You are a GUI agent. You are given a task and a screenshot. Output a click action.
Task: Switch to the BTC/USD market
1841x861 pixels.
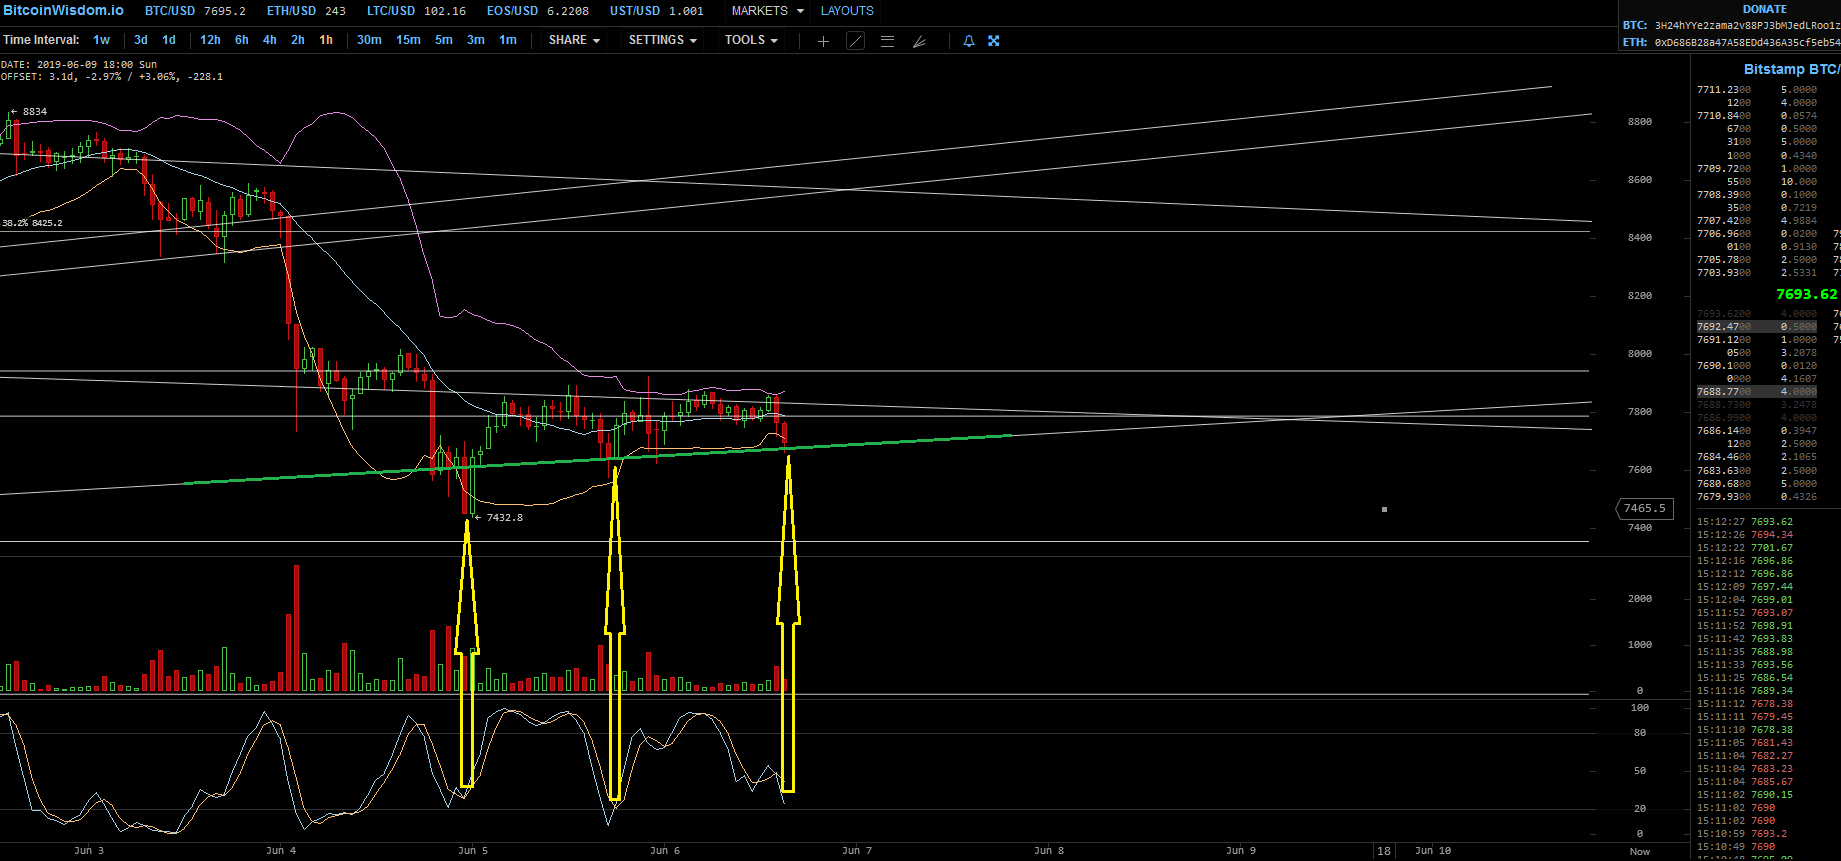[195, 11]
